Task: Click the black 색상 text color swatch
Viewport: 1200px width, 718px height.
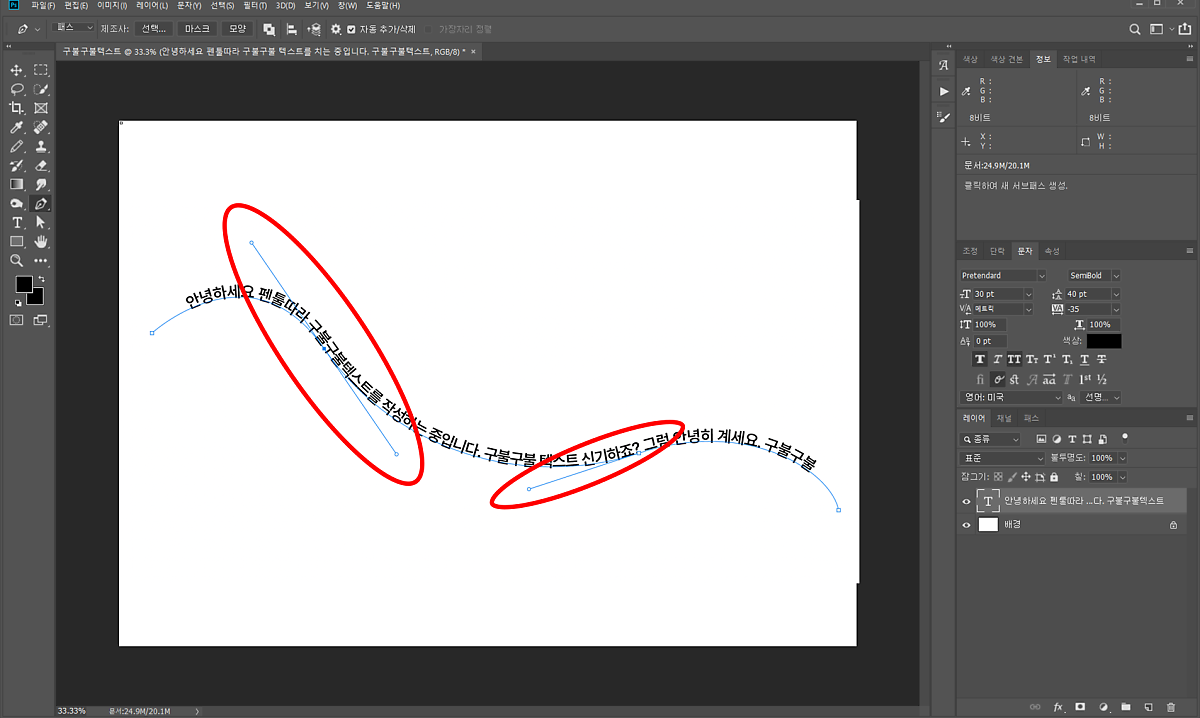Action: click(1104, 341)
